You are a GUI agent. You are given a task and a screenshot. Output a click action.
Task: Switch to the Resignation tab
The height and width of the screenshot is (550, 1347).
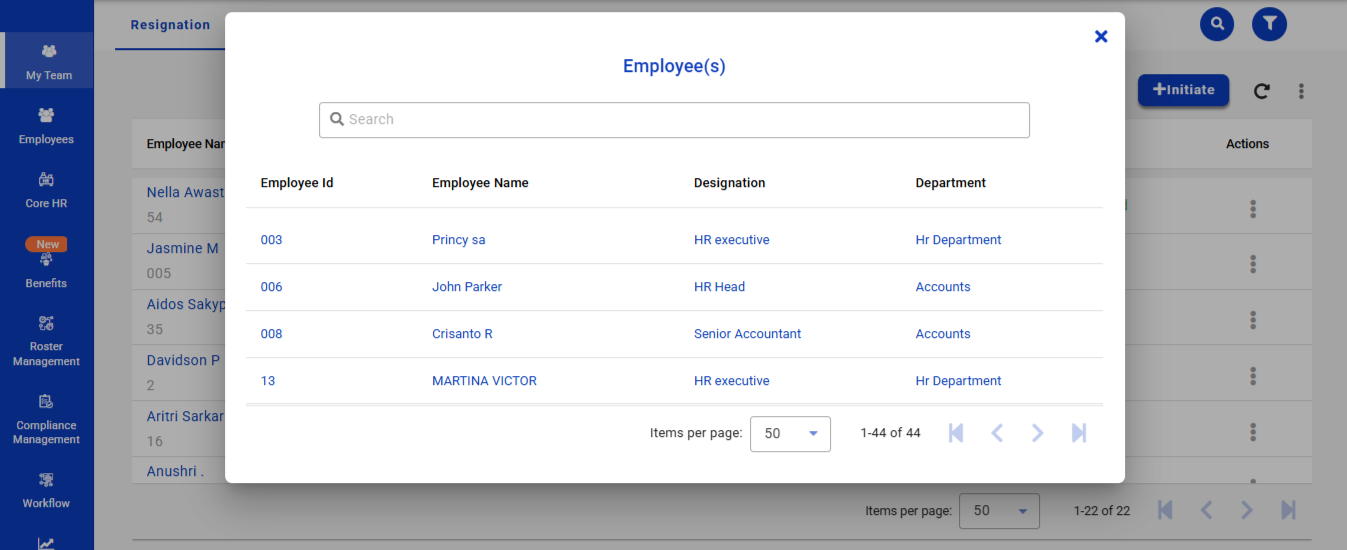click(170, 25)
